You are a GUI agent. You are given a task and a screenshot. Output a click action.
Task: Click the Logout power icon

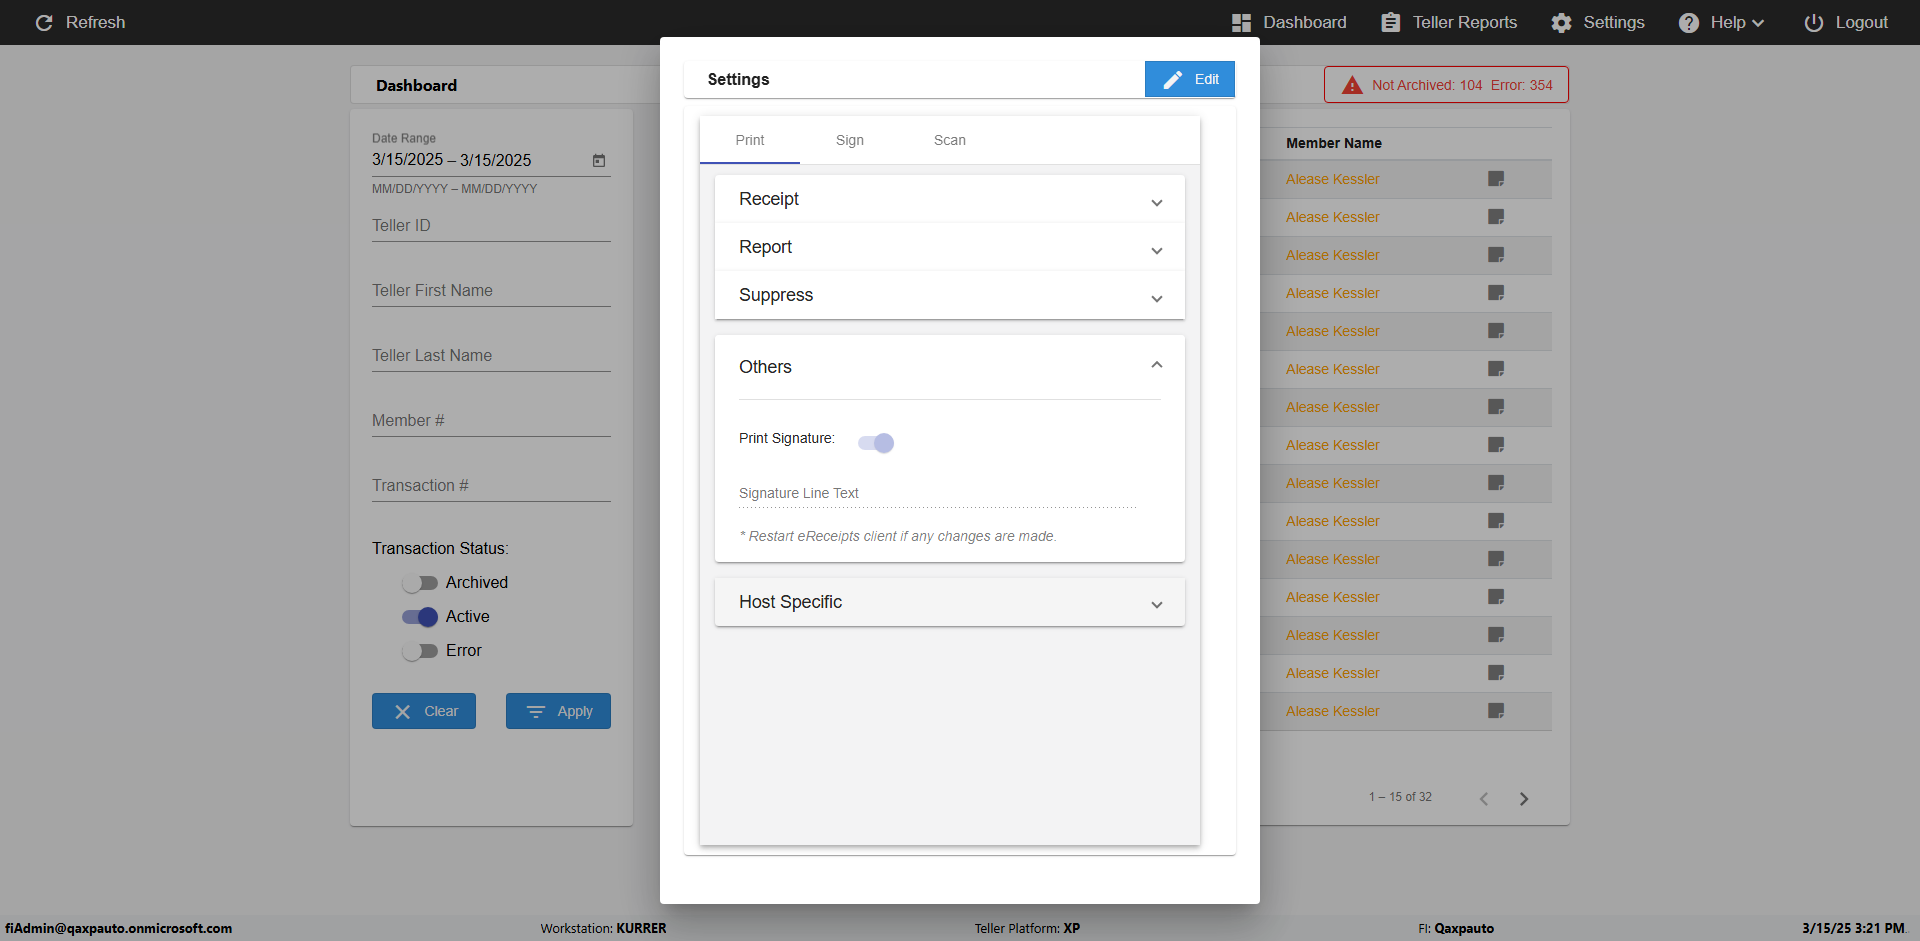pos(1813,22)
